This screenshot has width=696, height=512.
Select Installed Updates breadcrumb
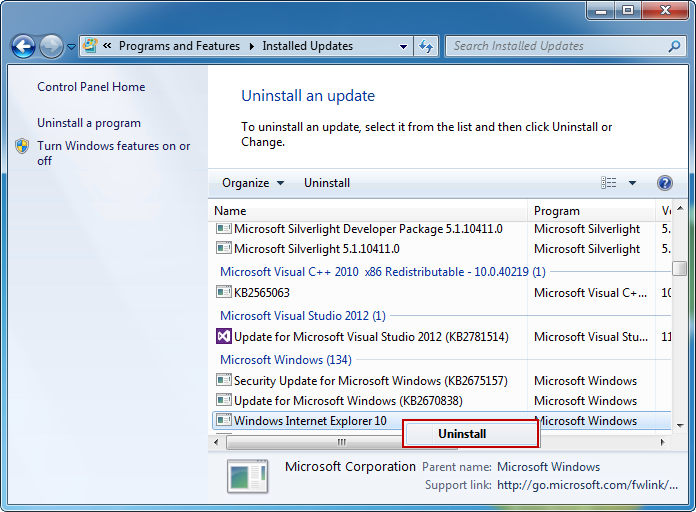(x=308, y=46)
